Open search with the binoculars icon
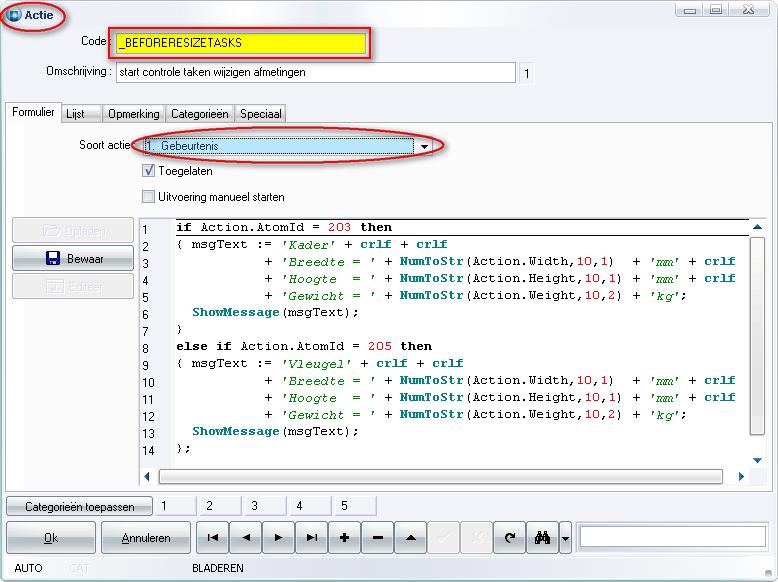778x582 pixels. click(x=542, y=537)
